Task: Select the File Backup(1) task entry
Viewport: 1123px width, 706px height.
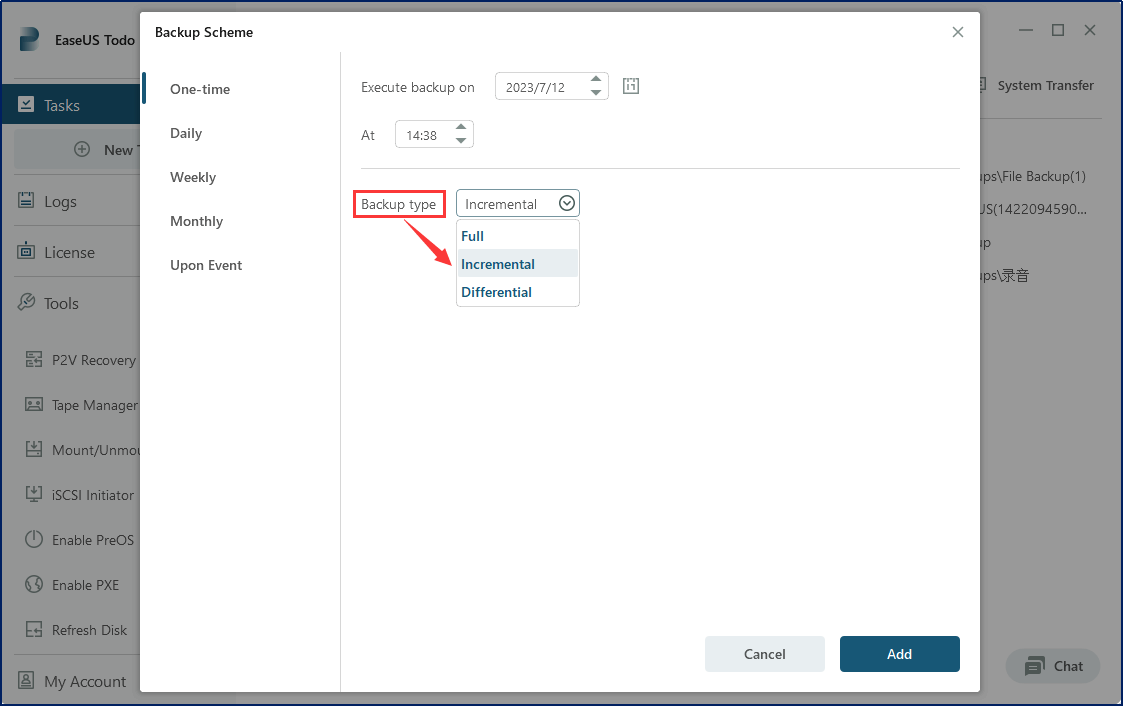Action: click(x=1033, y=176)
